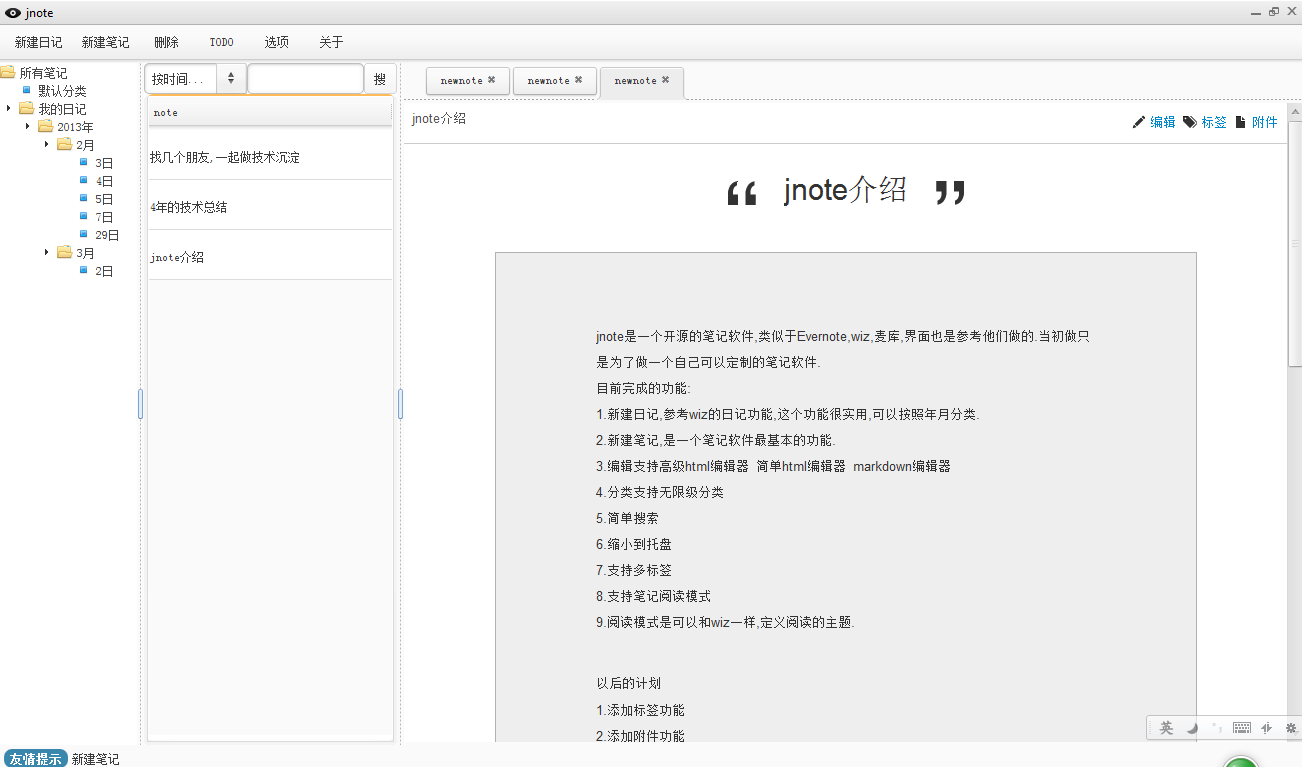
Task: Open the 选项 menu
Action: 276,42
